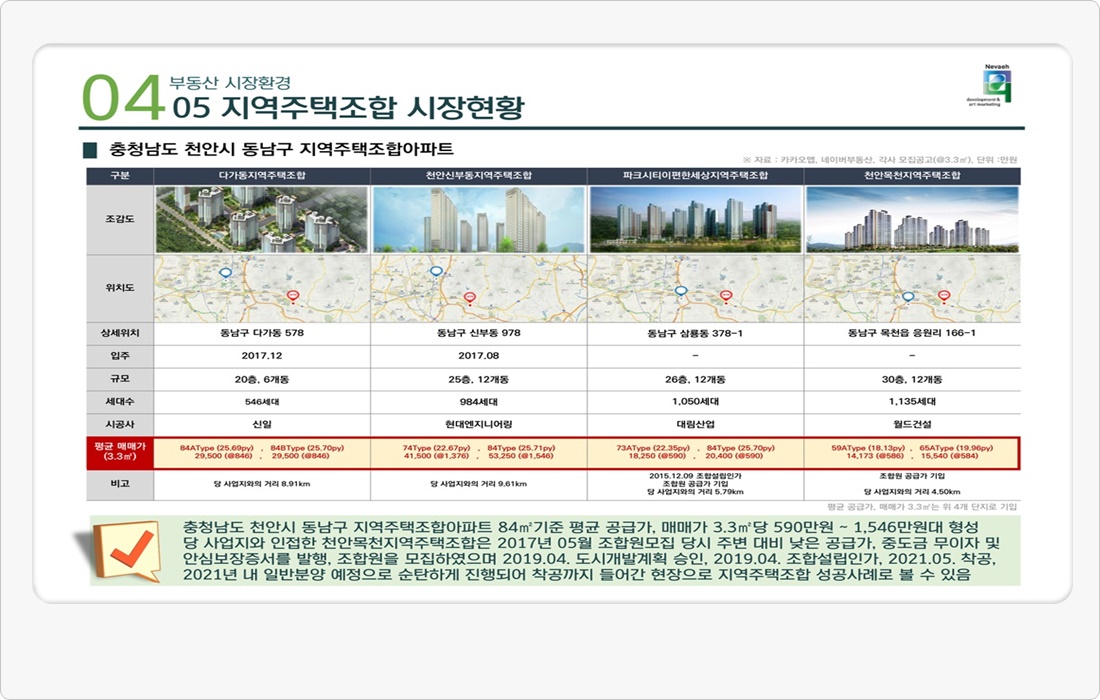1100x700 pixels.
Task: Select remark 2015.12.09 조합설립인가
Action: (695, 476)
